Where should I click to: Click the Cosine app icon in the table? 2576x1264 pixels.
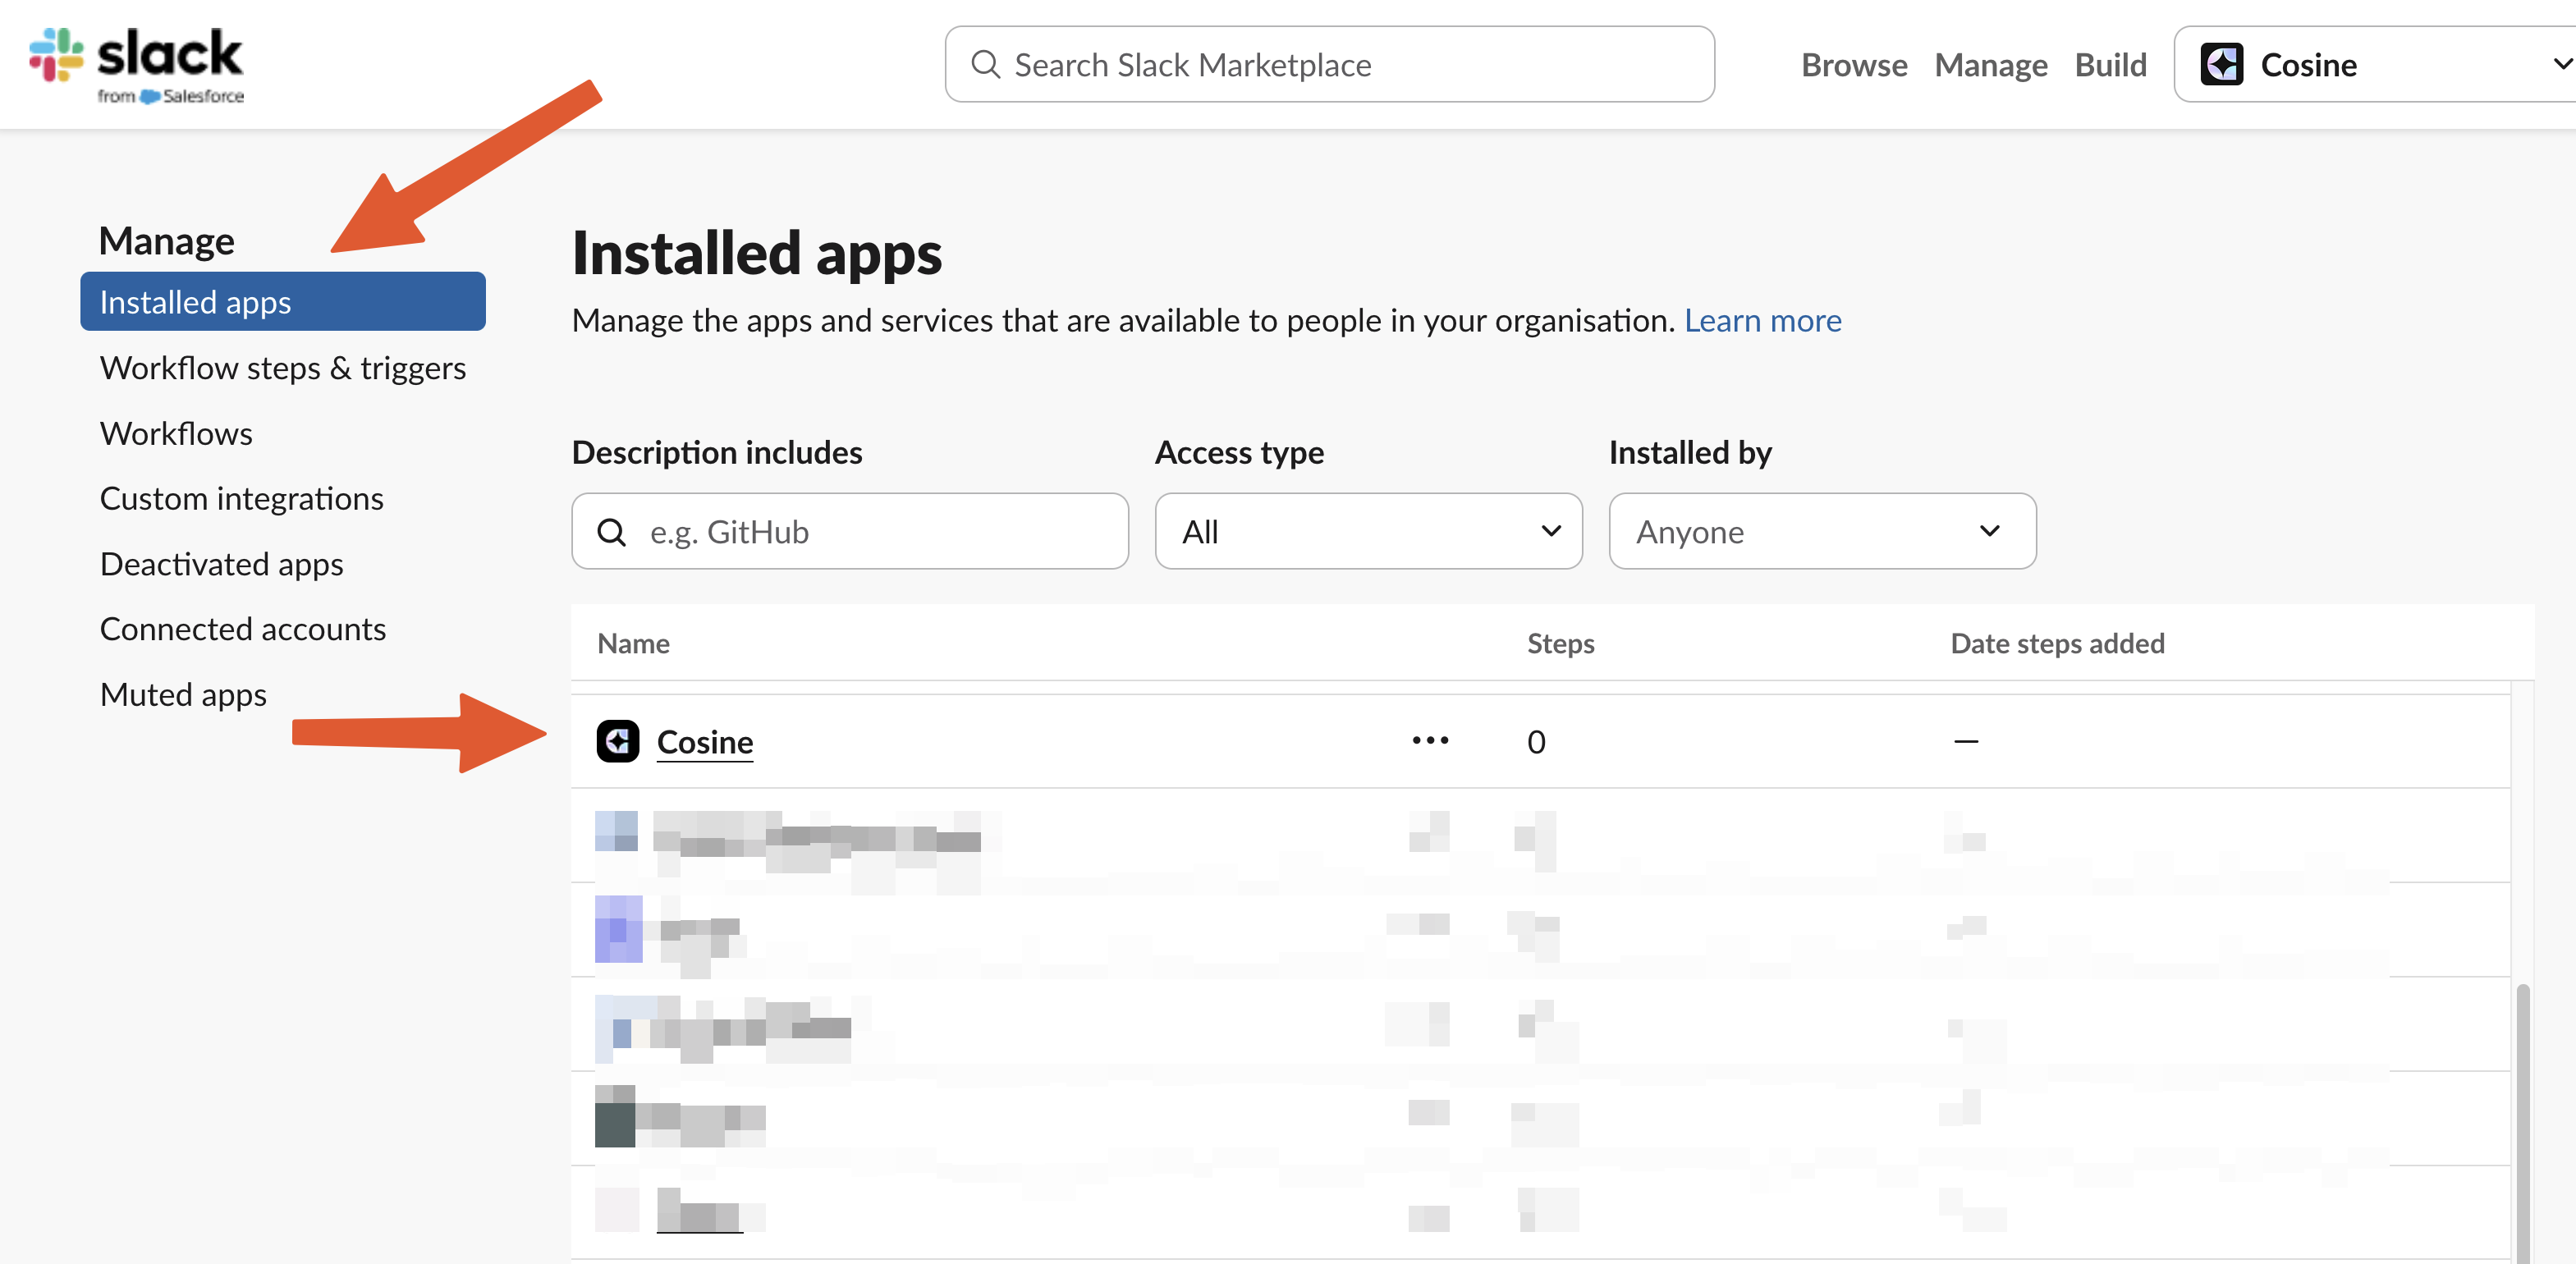click(x=617, y=741)
